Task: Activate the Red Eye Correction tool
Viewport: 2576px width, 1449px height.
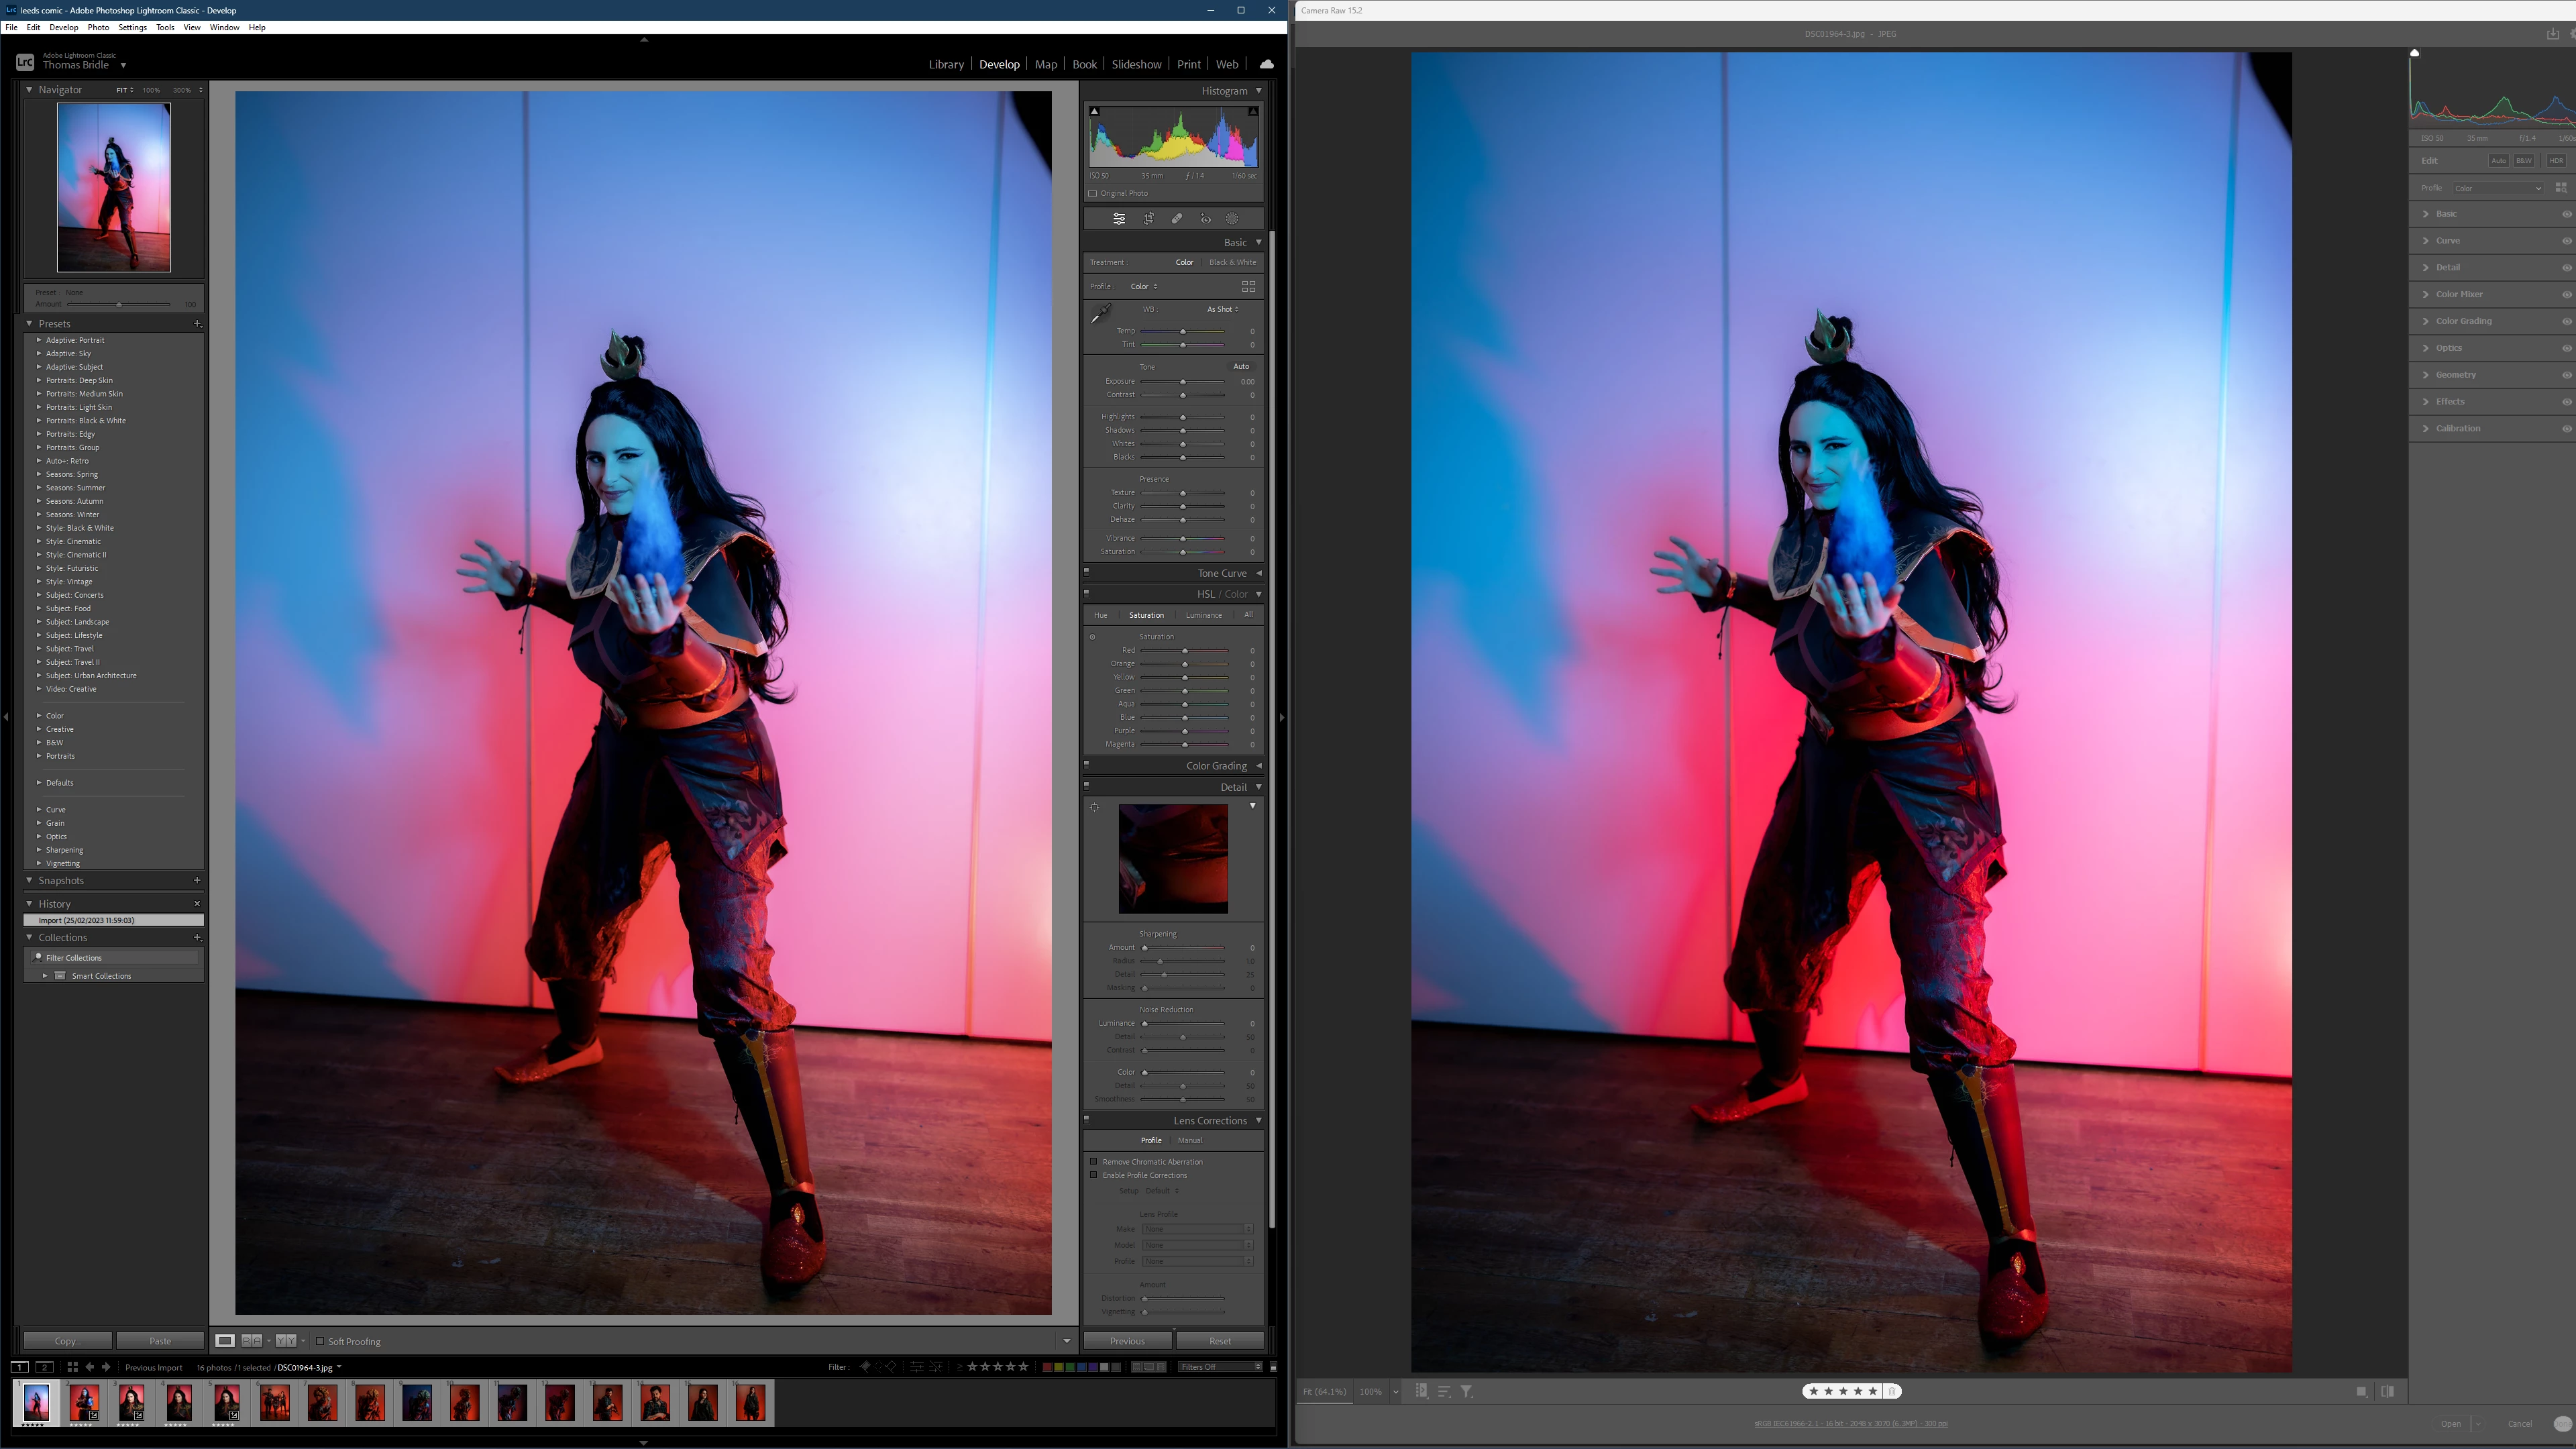Action: coord(1206,219)
